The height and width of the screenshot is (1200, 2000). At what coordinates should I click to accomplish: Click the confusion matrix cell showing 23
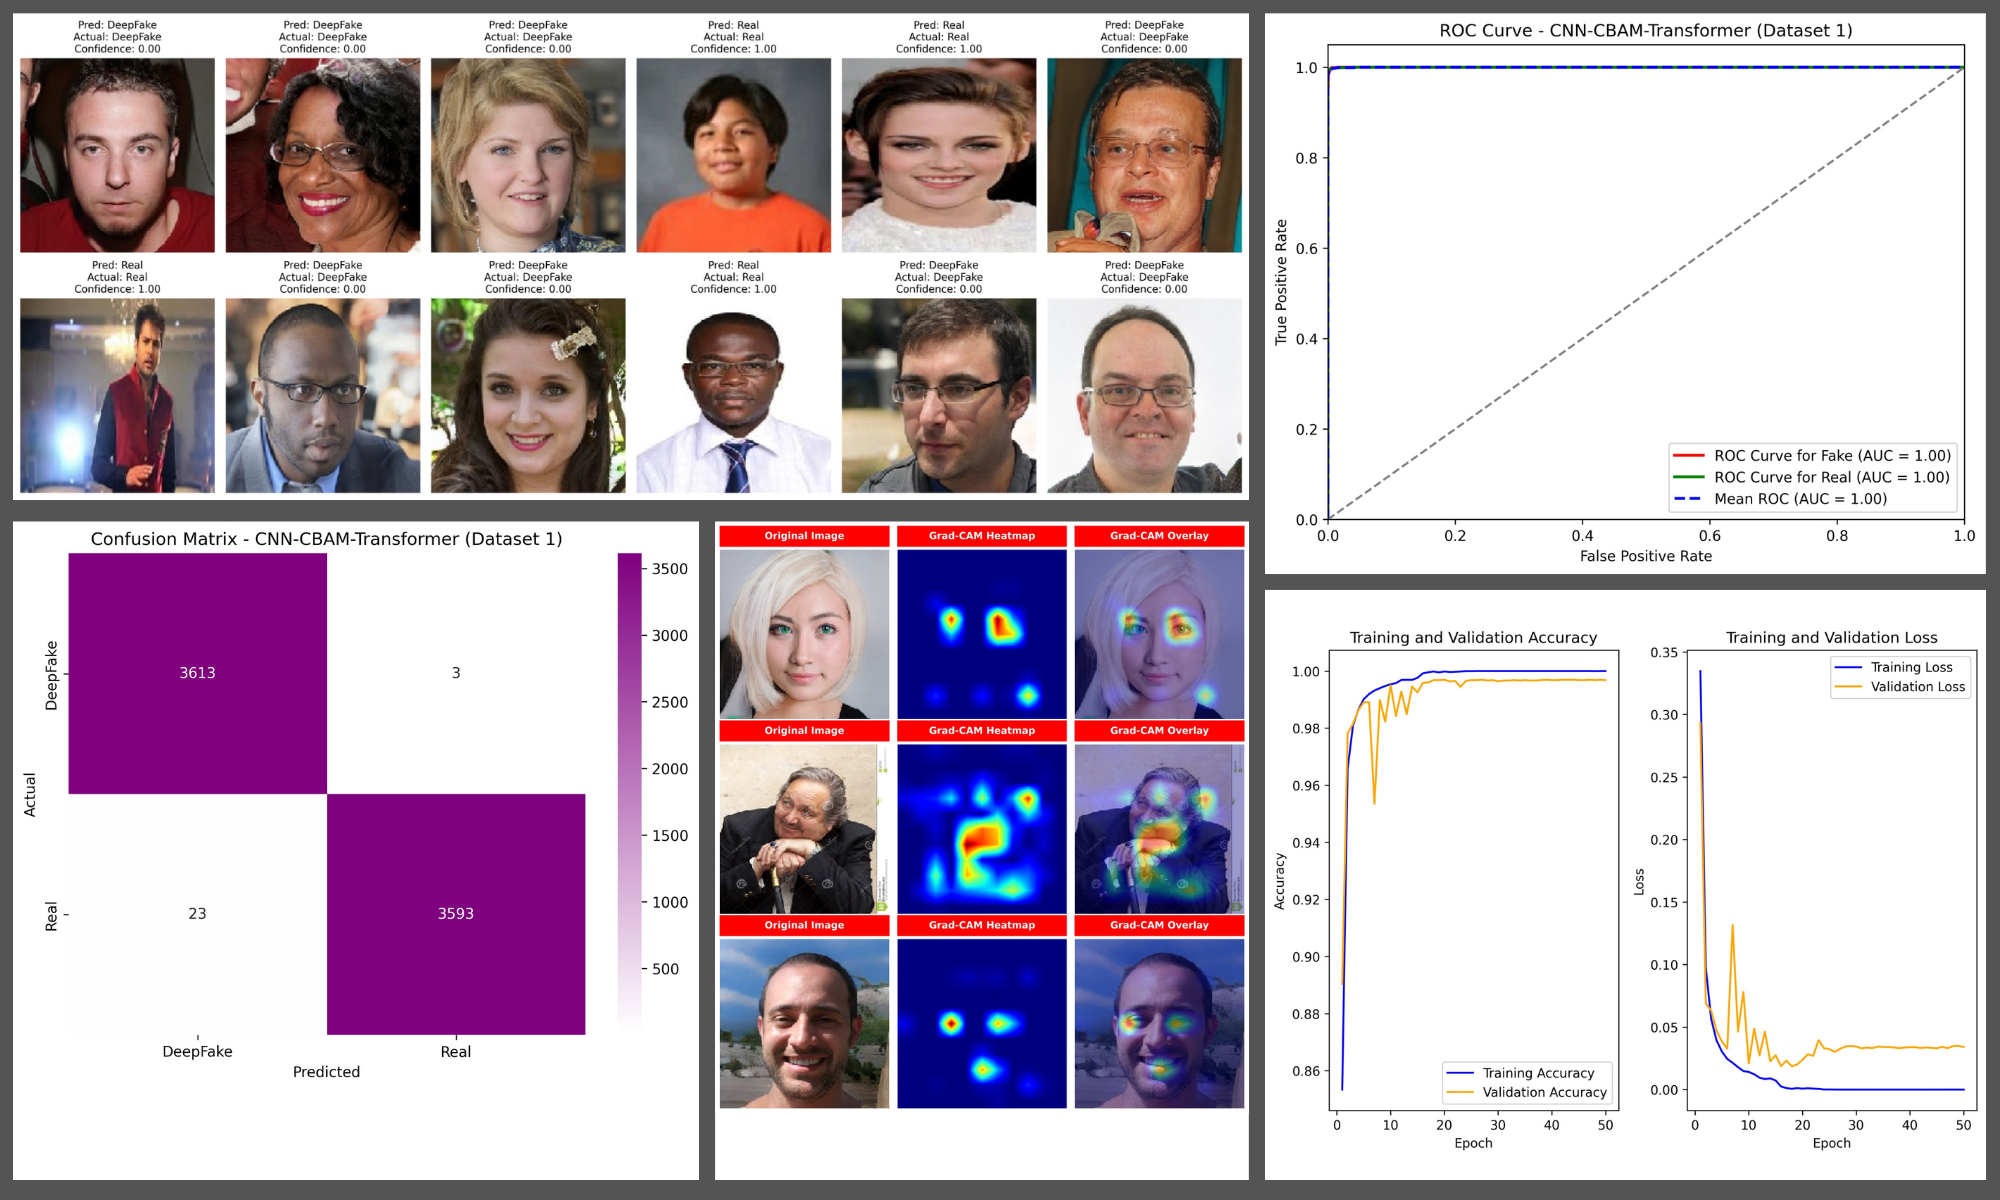click(x=197, y=913)
